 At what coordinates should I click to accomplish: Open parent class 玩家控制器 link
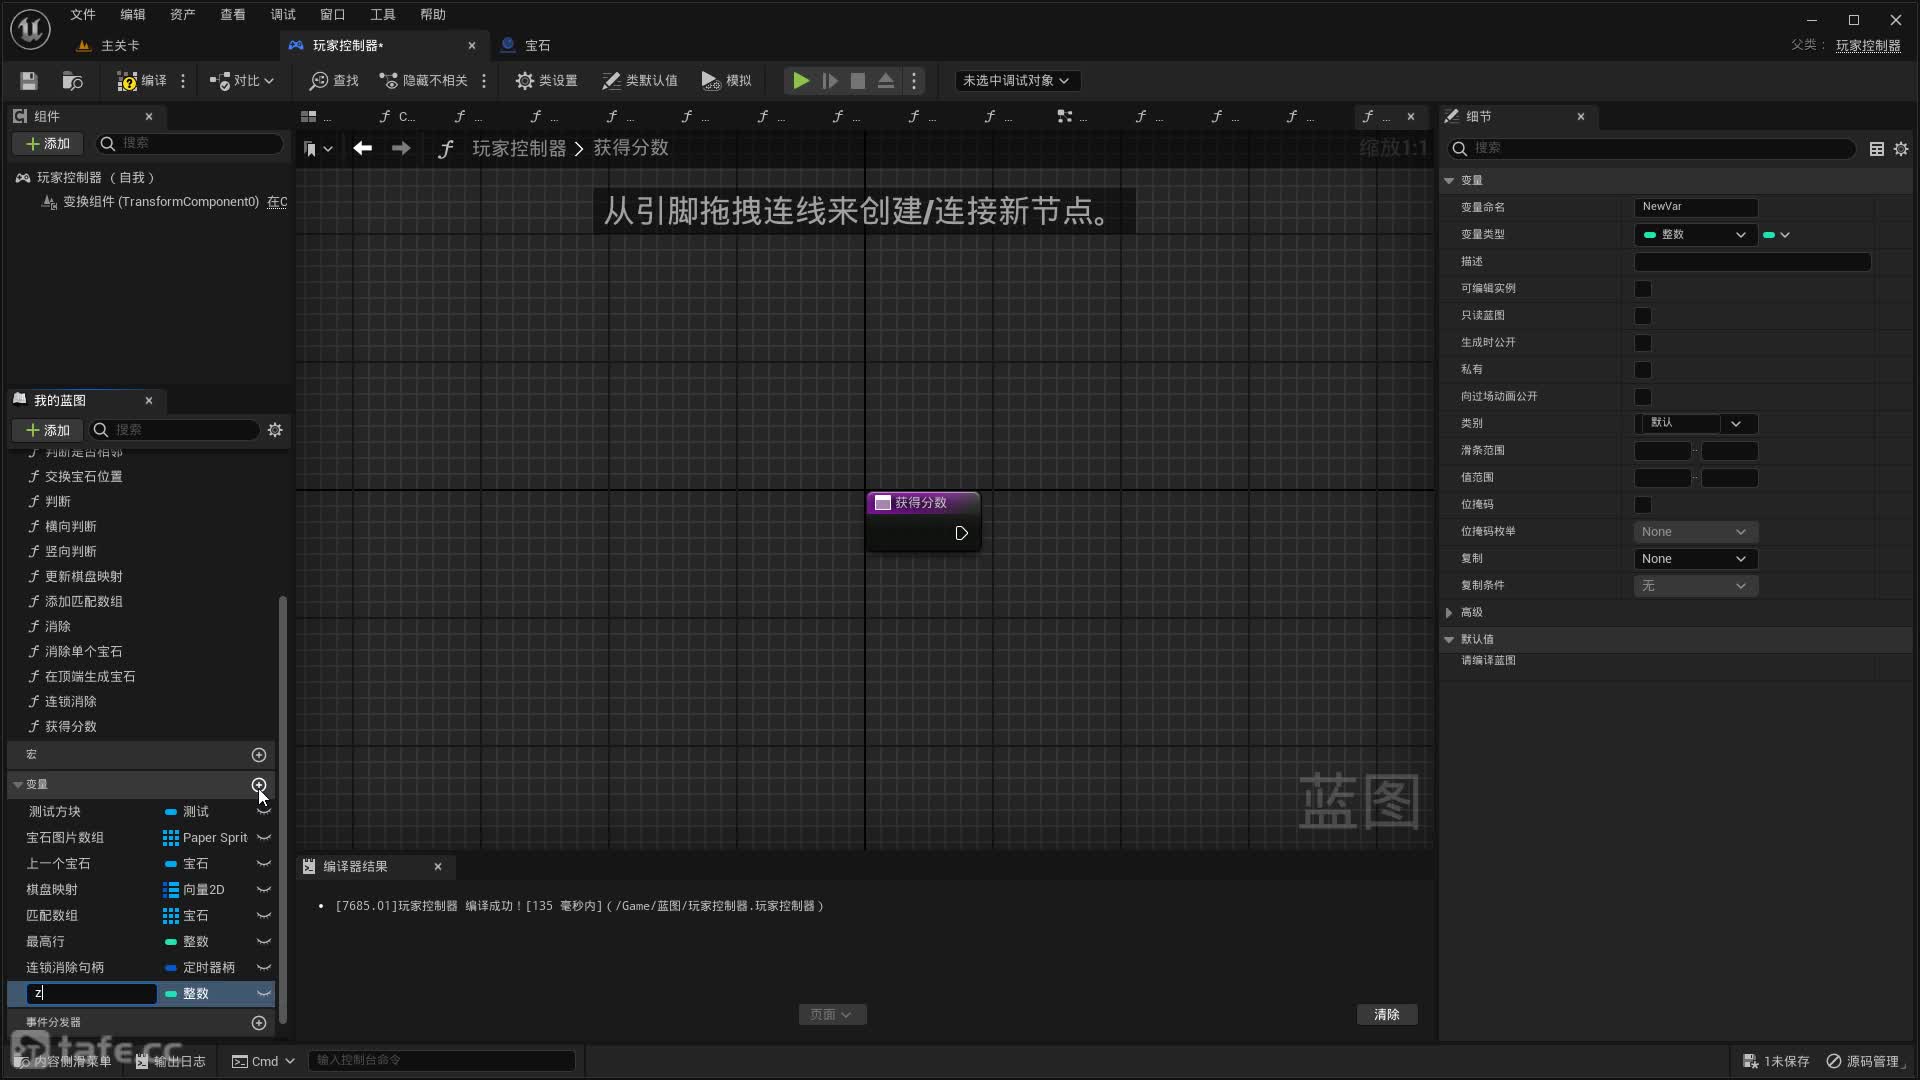tap(1868, 46)
